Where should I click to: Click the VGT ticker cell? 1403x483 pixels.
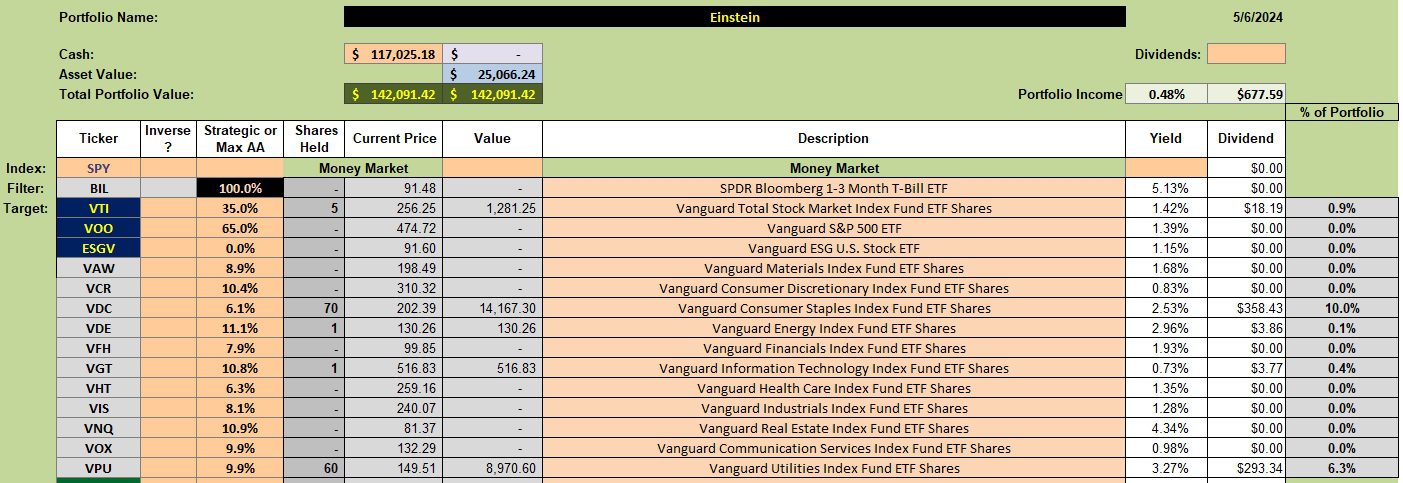coord(98,368)
